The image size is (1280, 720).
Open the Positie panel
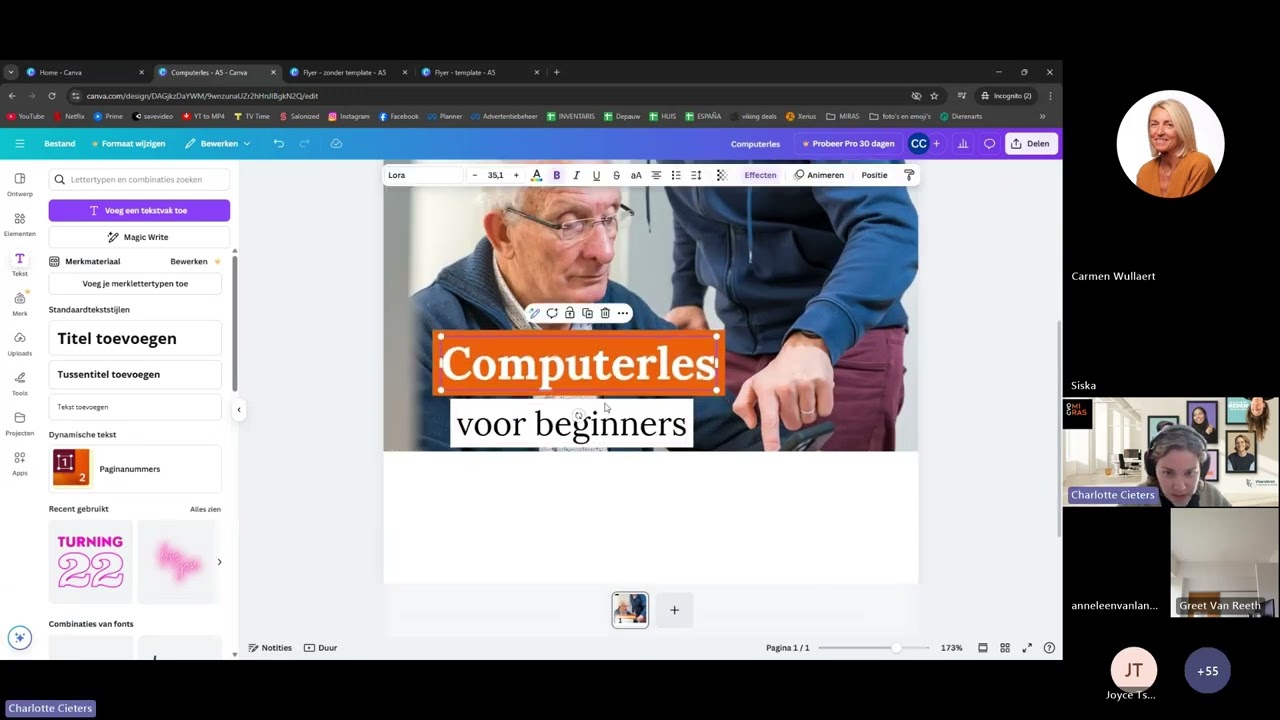(874, 175)
